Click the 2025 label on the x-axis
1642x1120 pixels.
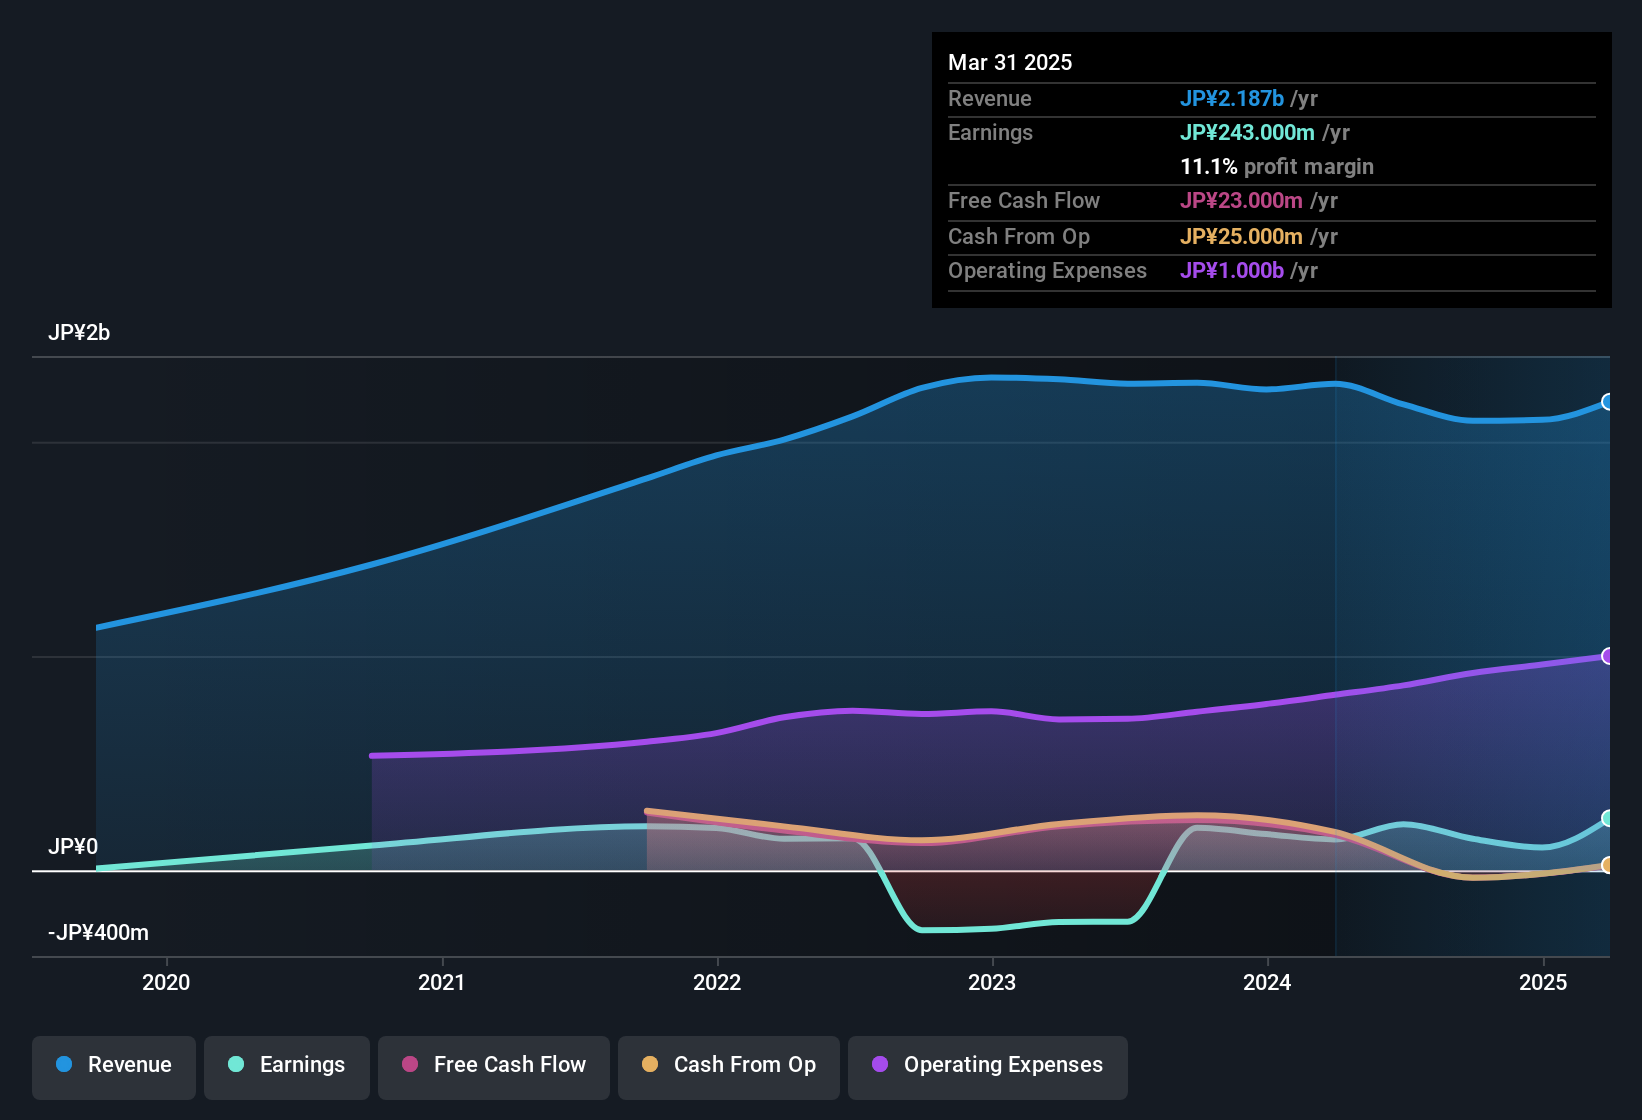pos(1541,983)
